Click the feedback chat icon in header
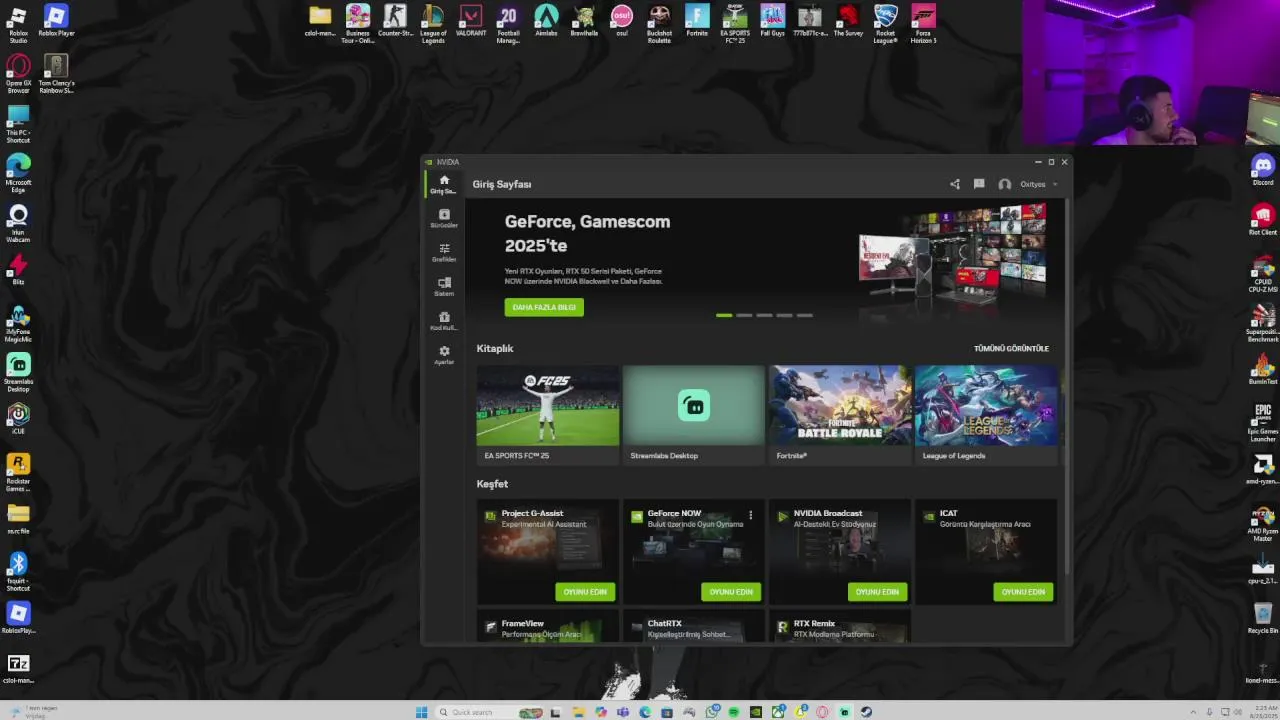Viewport: 1280px width, 720px height. tap(979, 184)
